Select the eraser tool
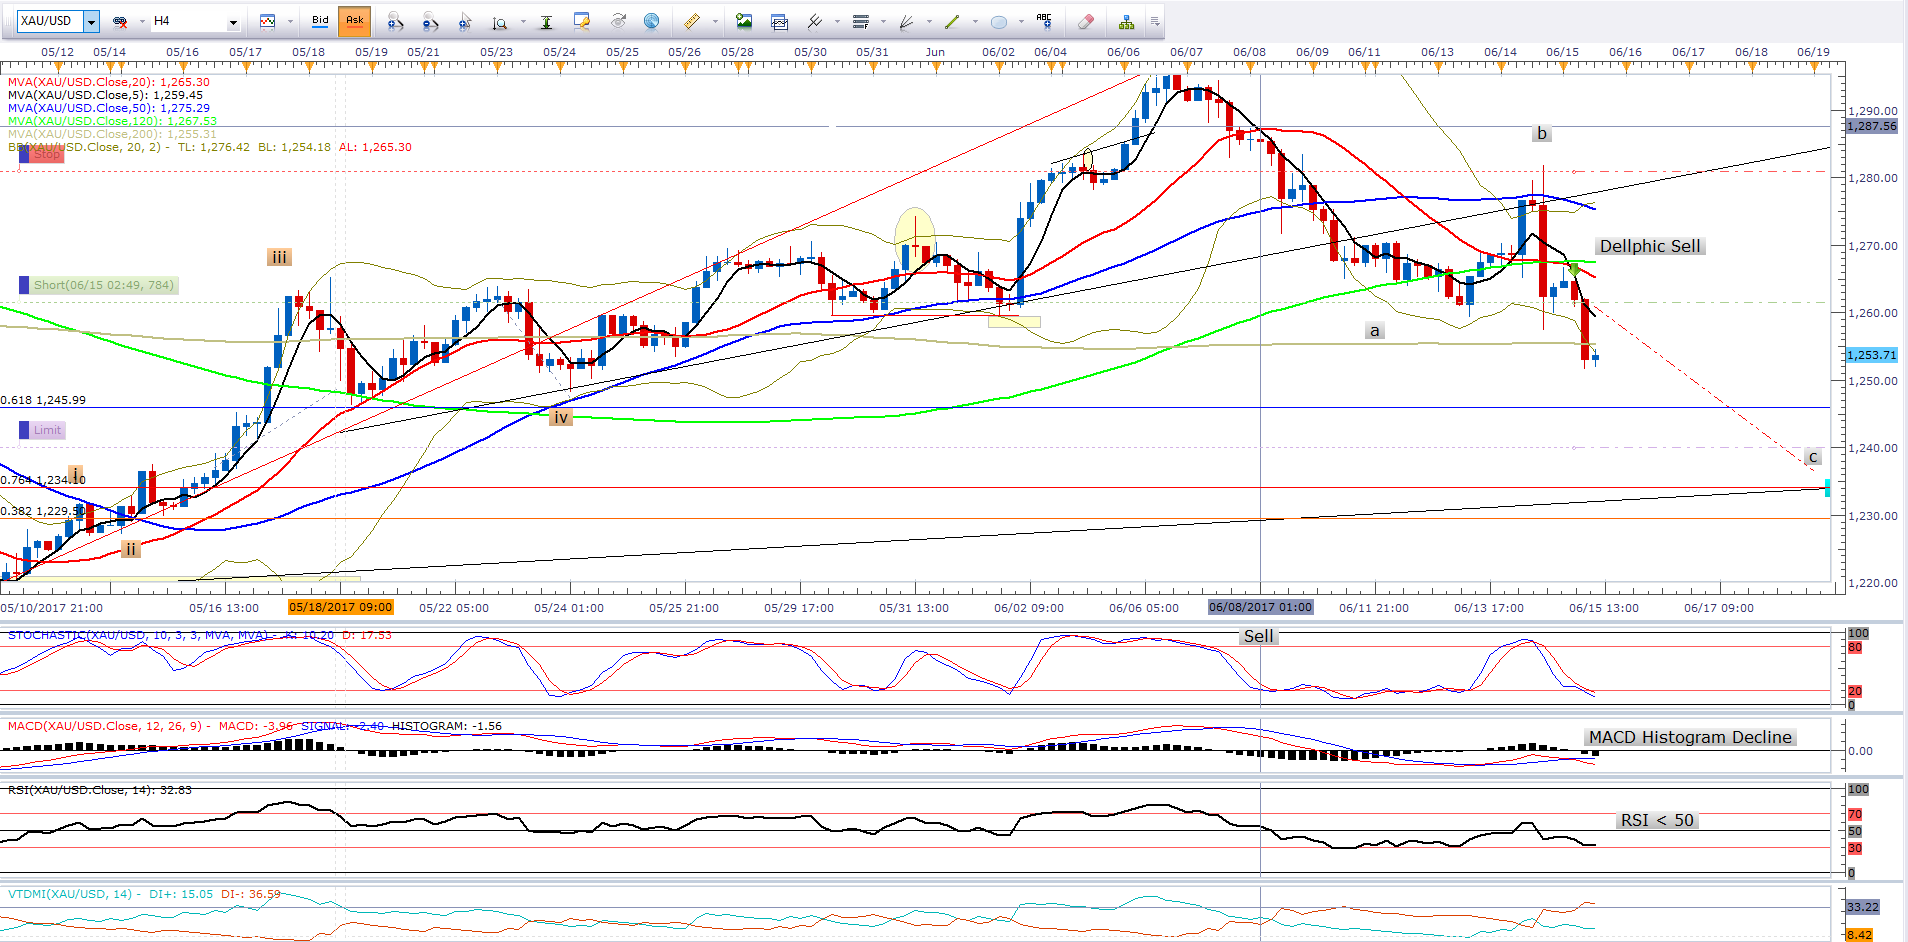The width and height of the screenshot is (1908, 942). click(1086, 21)
